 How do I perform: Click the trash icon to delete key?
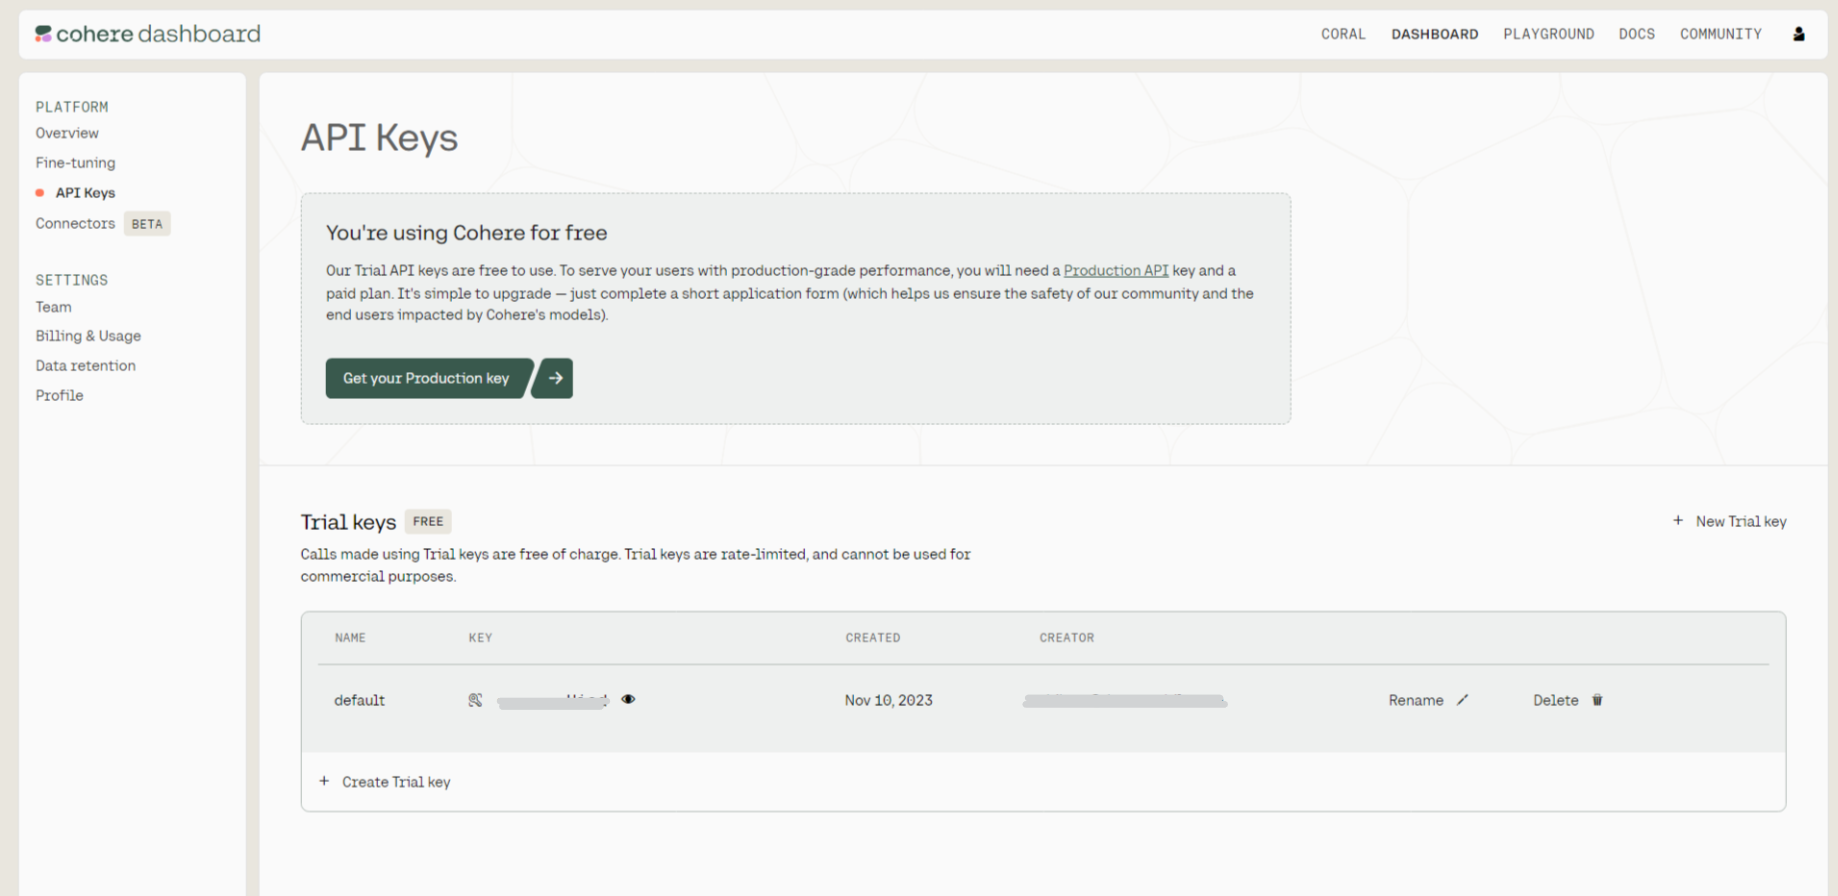(1597, 700)
